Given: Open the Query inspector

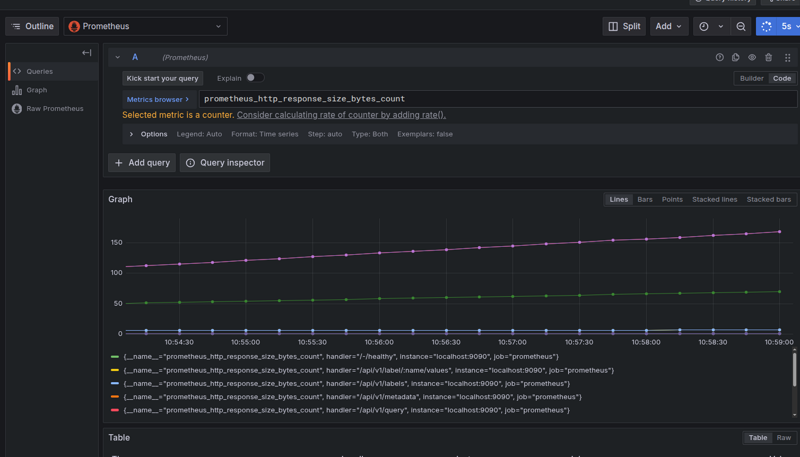Looking at the screenshot, I should (225, 163).
